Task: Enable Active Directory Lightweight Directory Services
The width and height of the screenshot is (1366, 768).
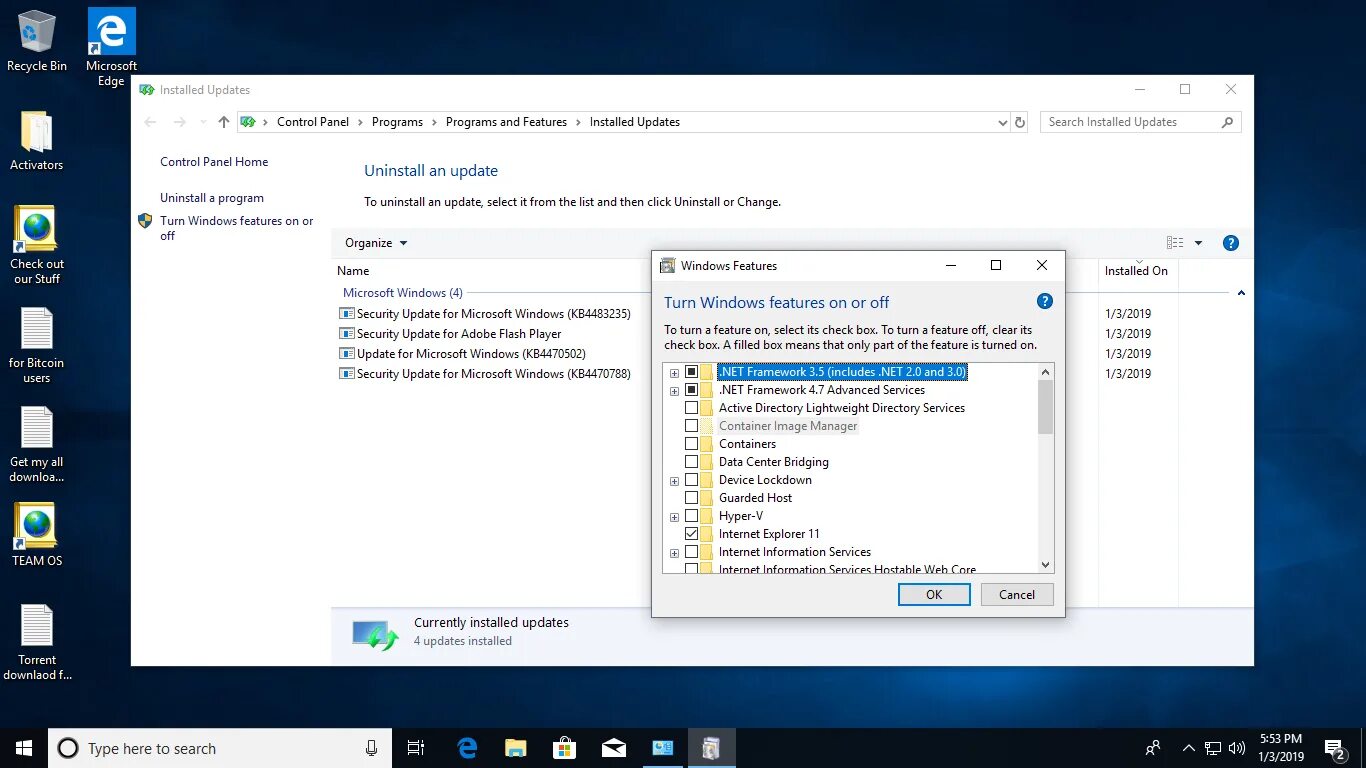Action: click(691, 408)
